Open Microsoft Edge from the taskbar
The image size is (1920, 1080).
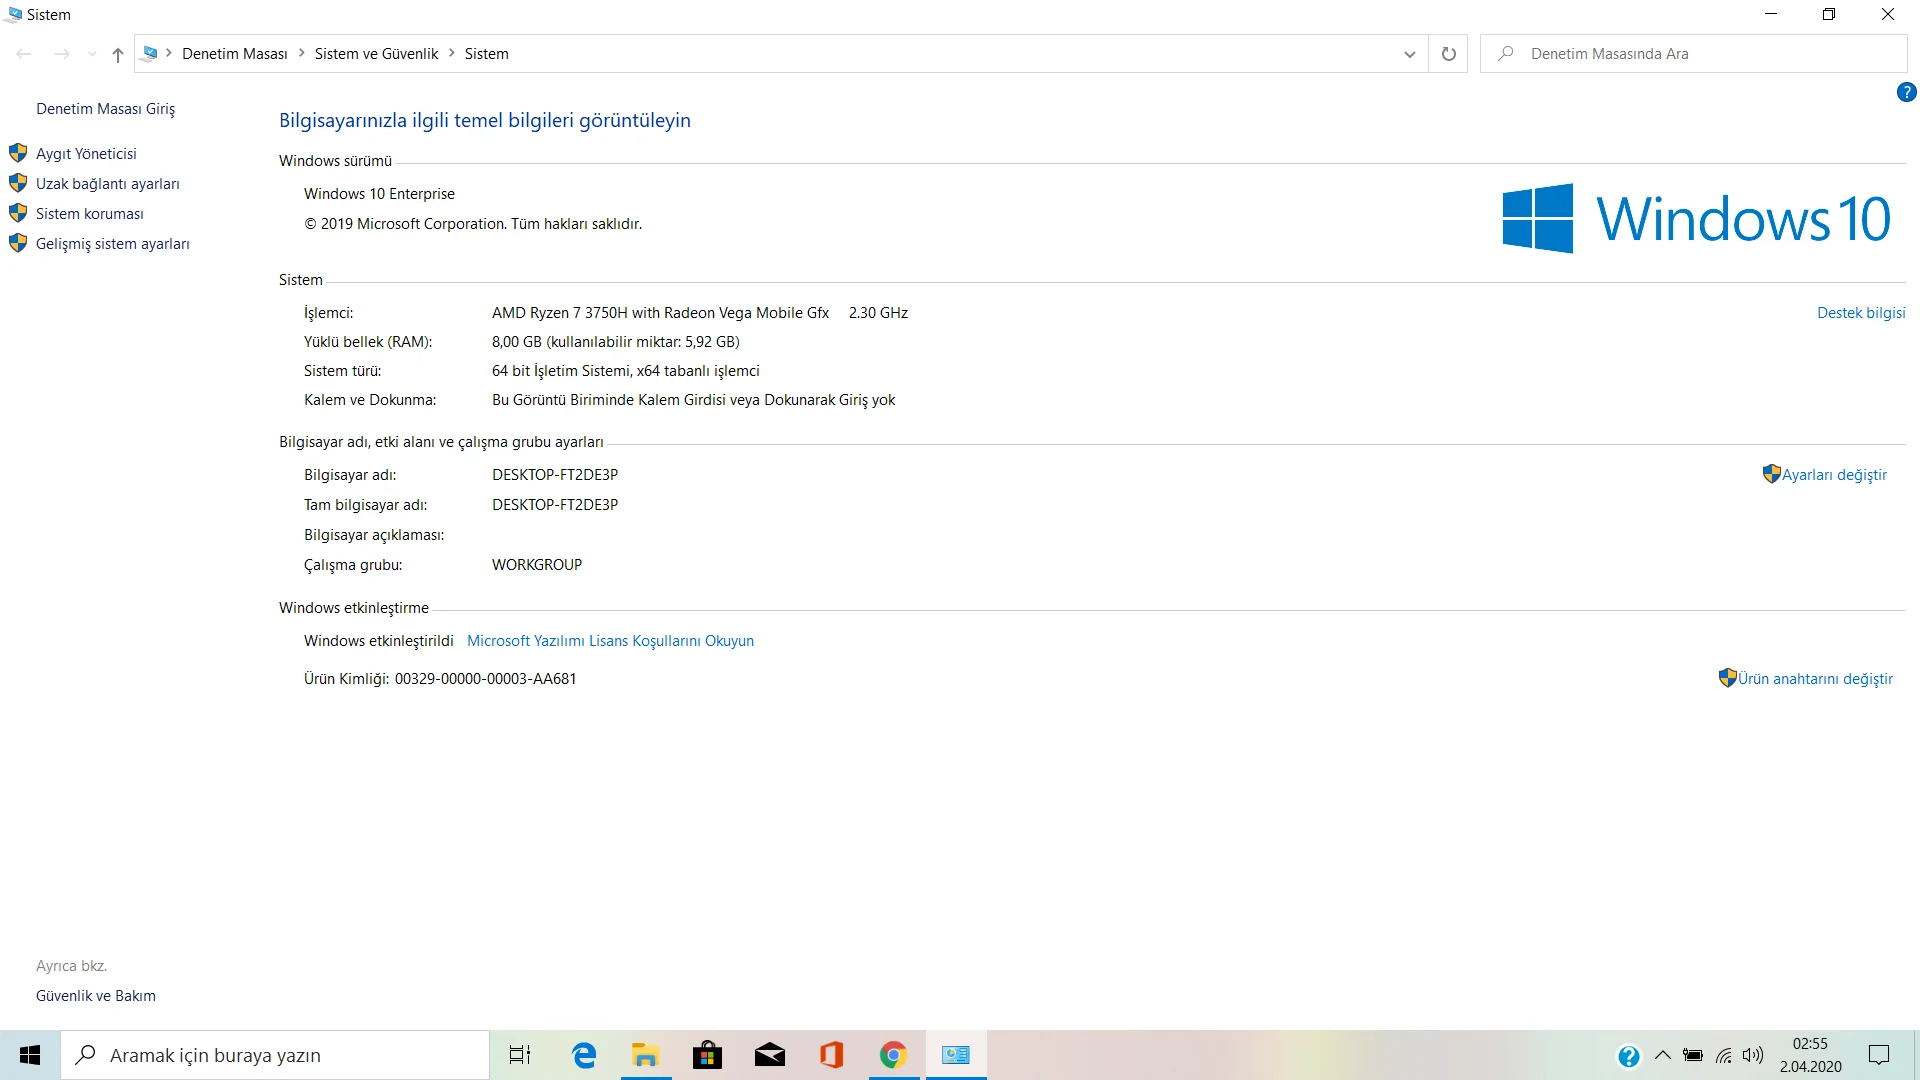584,1055
